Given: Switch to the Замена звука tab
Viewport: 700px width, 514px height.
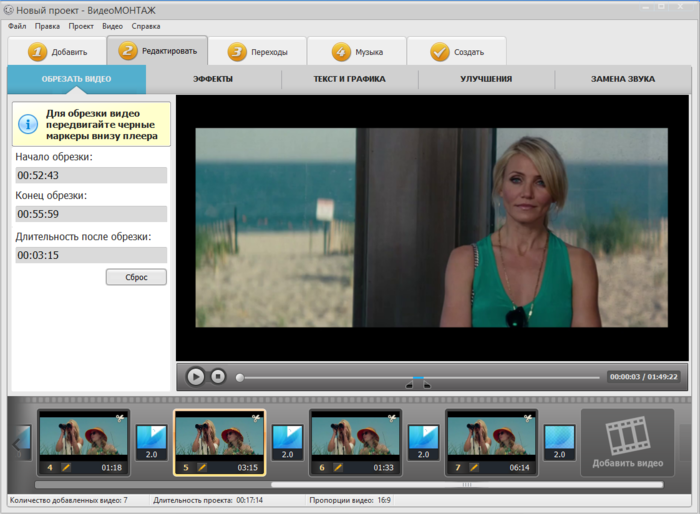Looking at the screenshot, I should [623, 78].
